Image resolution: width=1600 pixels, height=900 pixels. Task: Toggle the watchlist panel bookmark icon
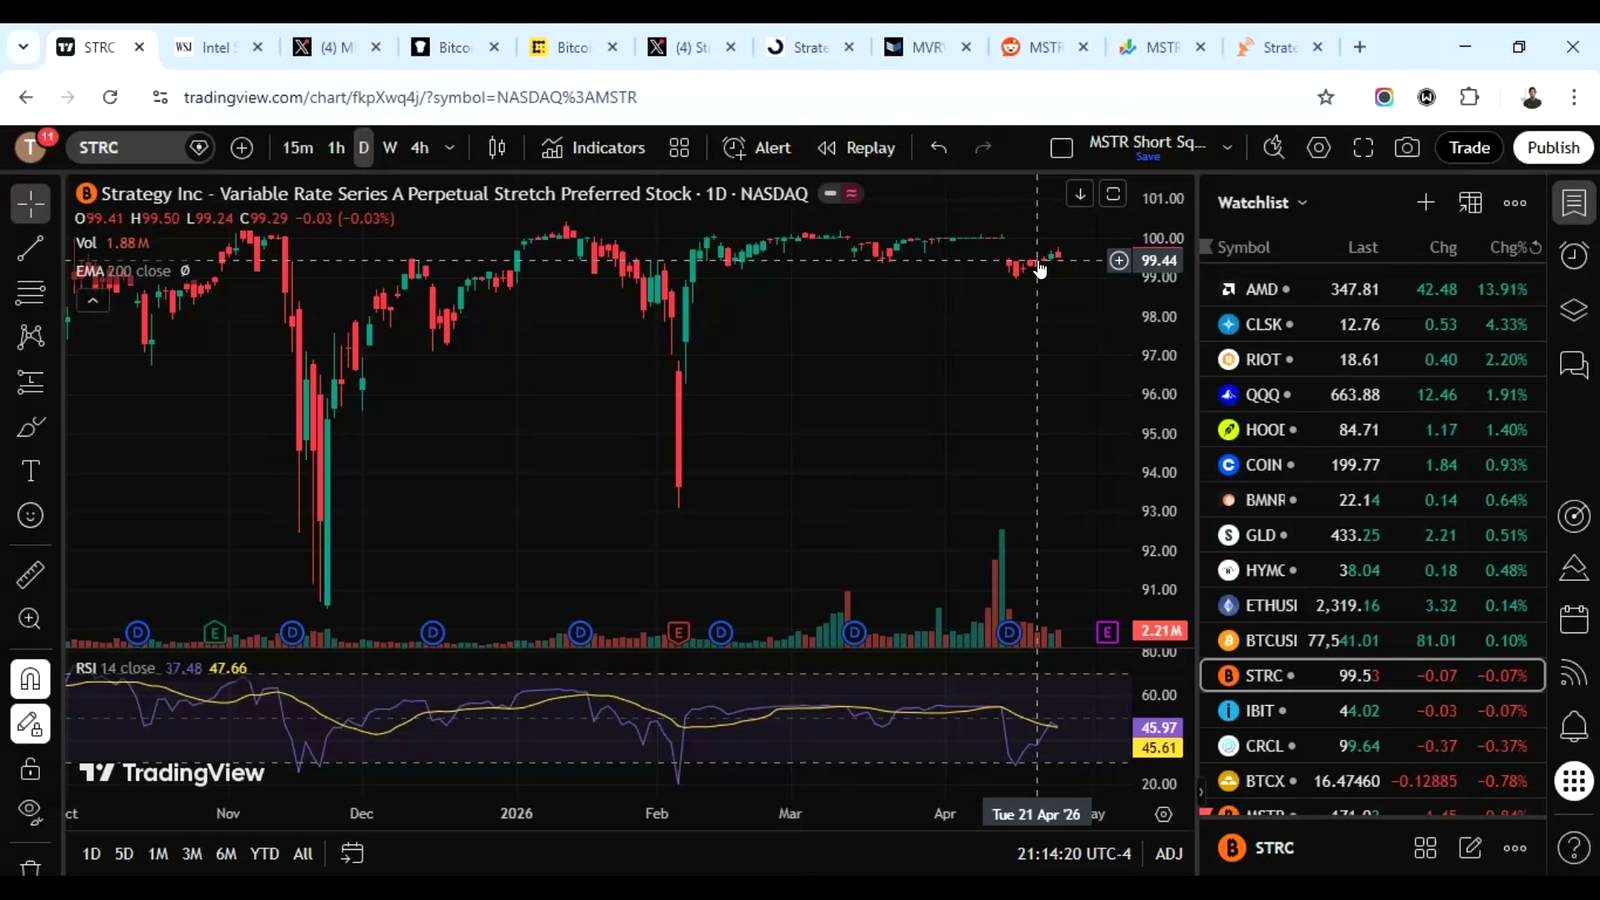(1574, 203)
